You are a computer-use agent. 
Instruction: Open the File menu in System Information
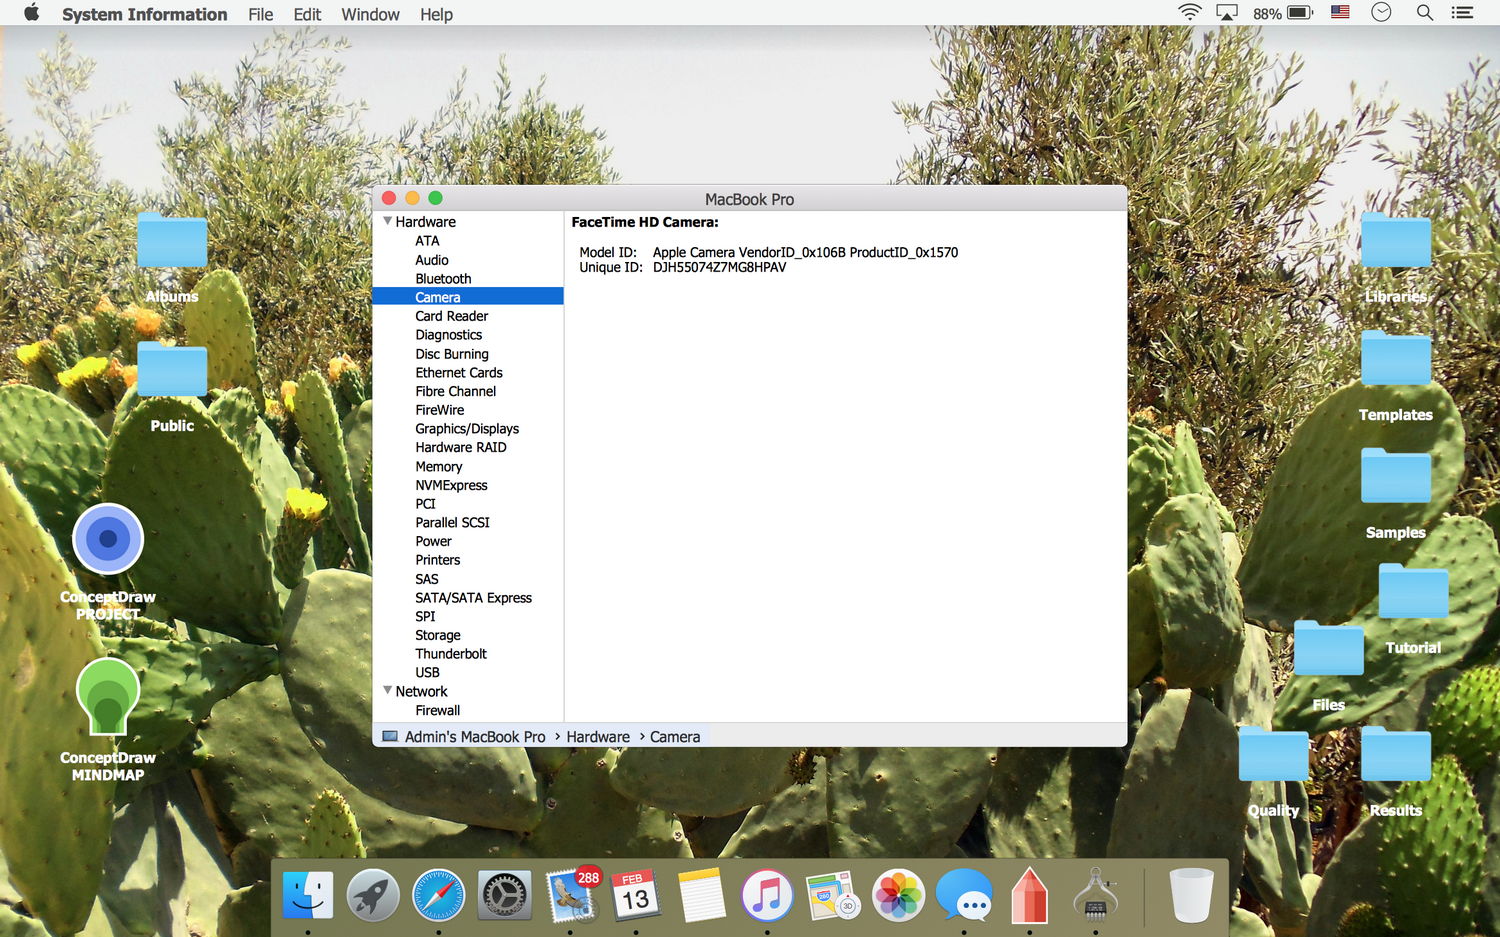(260, 14)
